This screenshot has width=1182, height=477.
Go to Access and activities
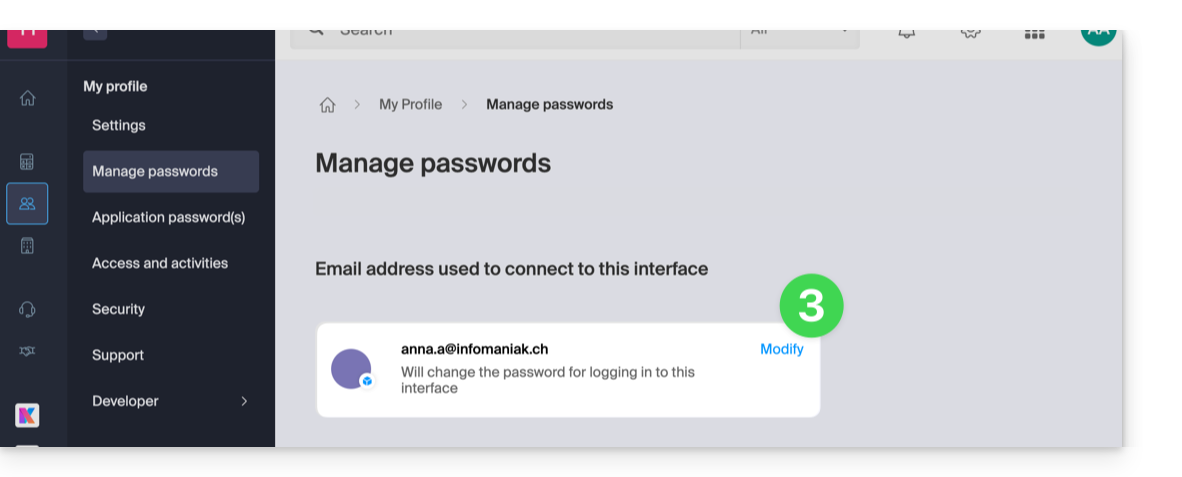(x=160, y=263)
